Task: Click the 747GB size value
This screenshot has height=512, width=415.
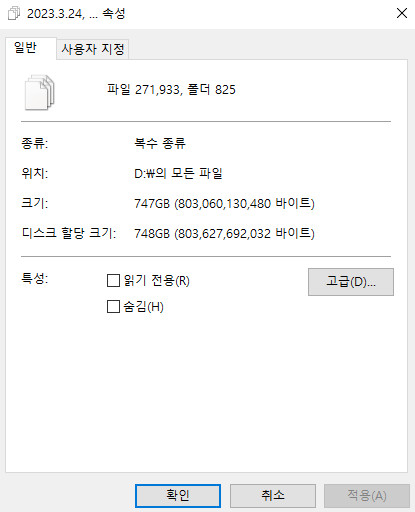Action: [224, 203]
